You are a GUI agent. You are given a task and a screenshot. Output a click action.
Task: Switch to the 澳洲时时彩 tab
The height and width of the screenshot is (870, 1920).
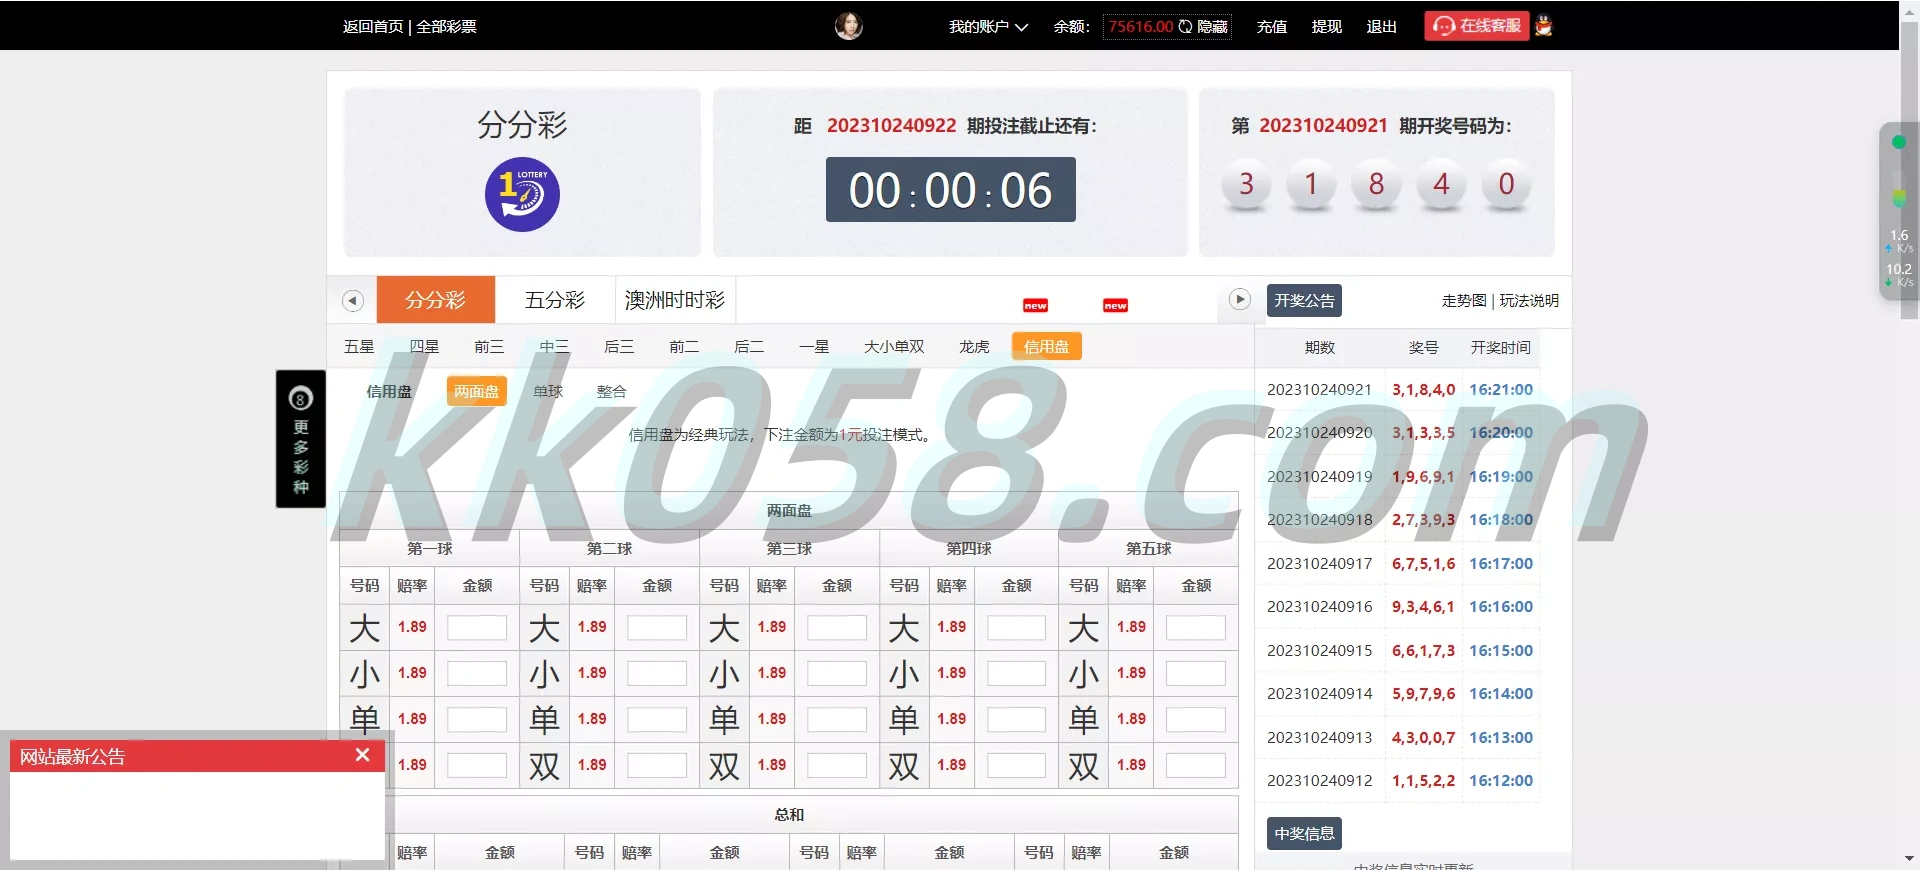[x=675, y=299]
